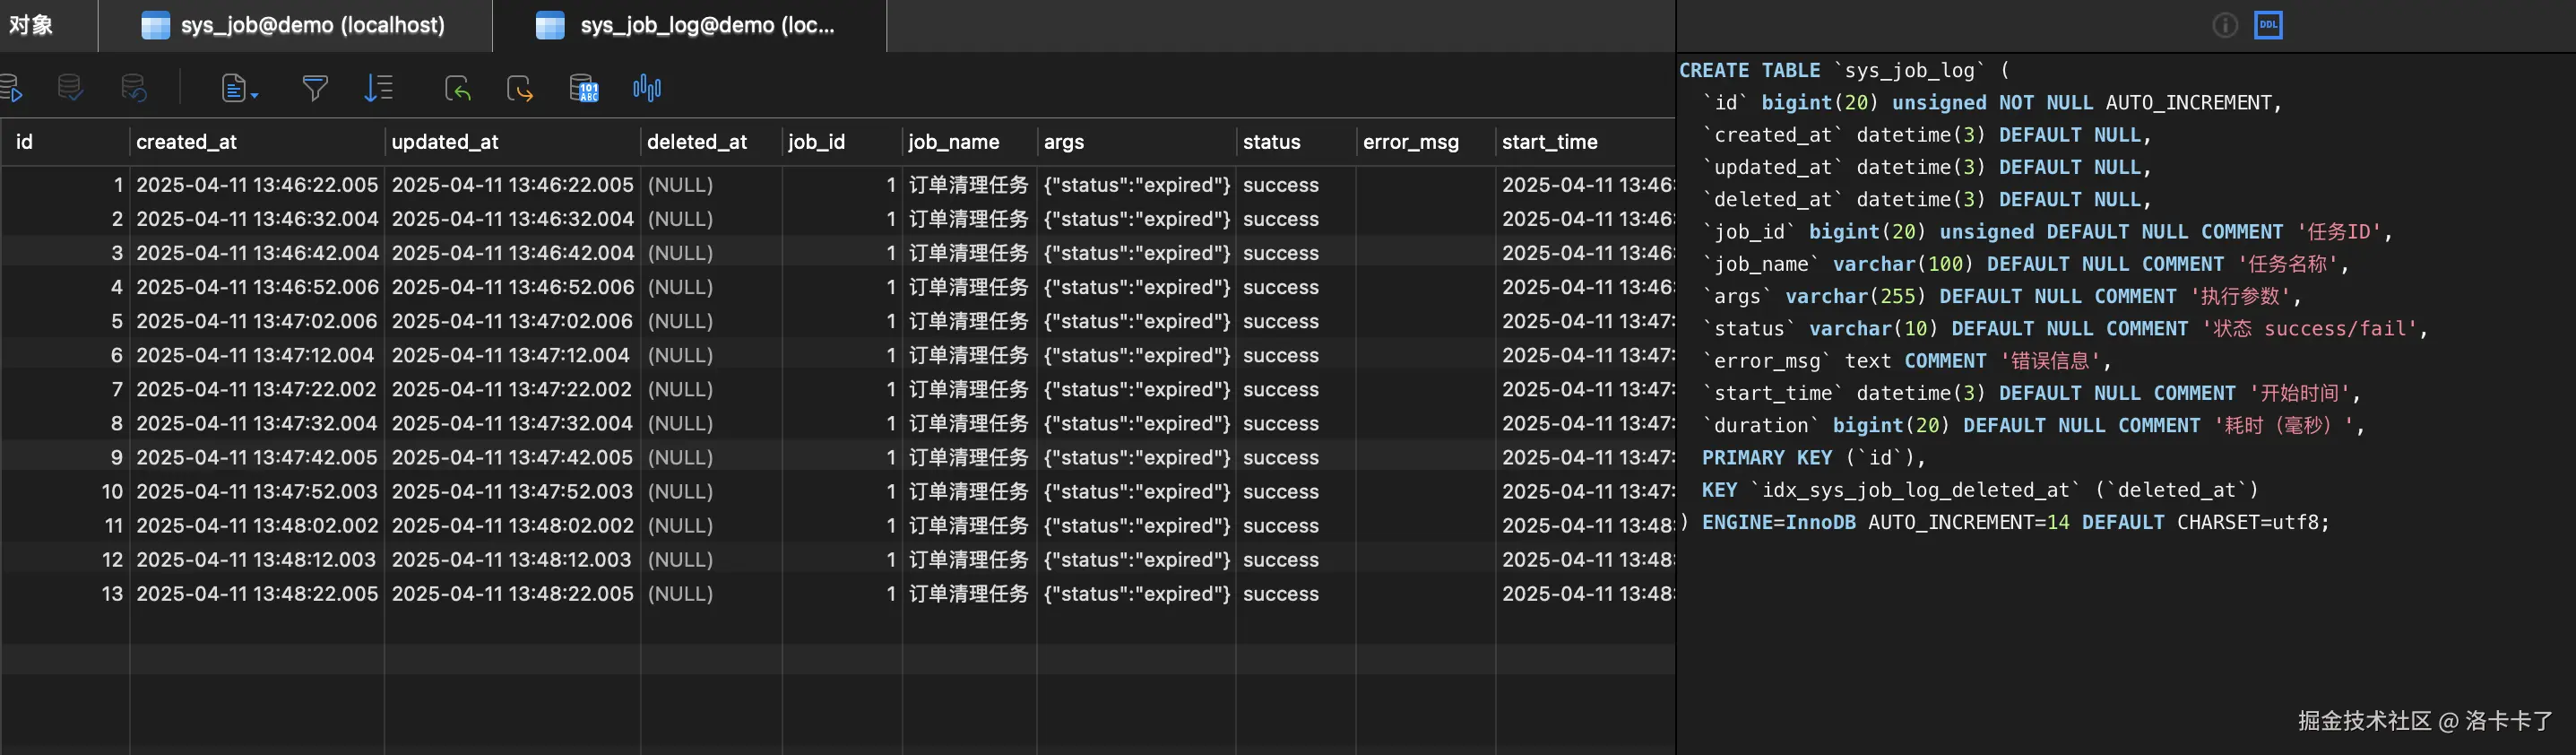Click the status column header
This screenshot has width=2576, height=755.
click(x=1271, y=142)
